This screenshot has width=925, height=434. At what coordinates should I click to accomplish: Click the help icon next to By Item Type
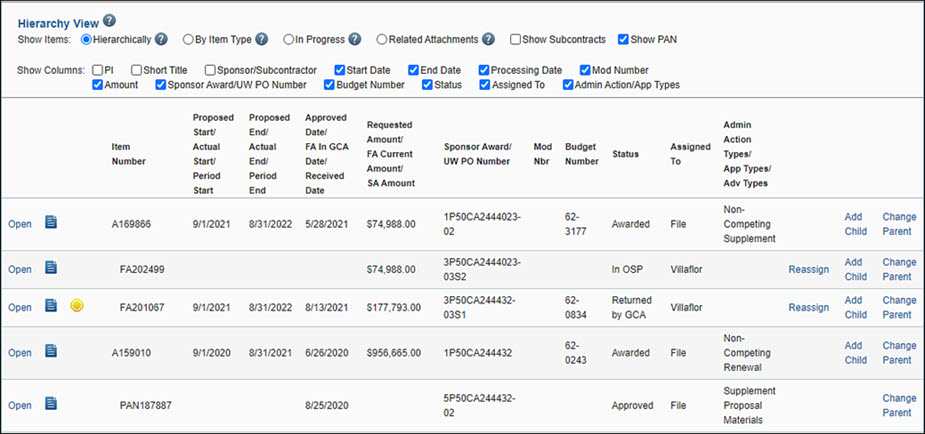point(261,39)
